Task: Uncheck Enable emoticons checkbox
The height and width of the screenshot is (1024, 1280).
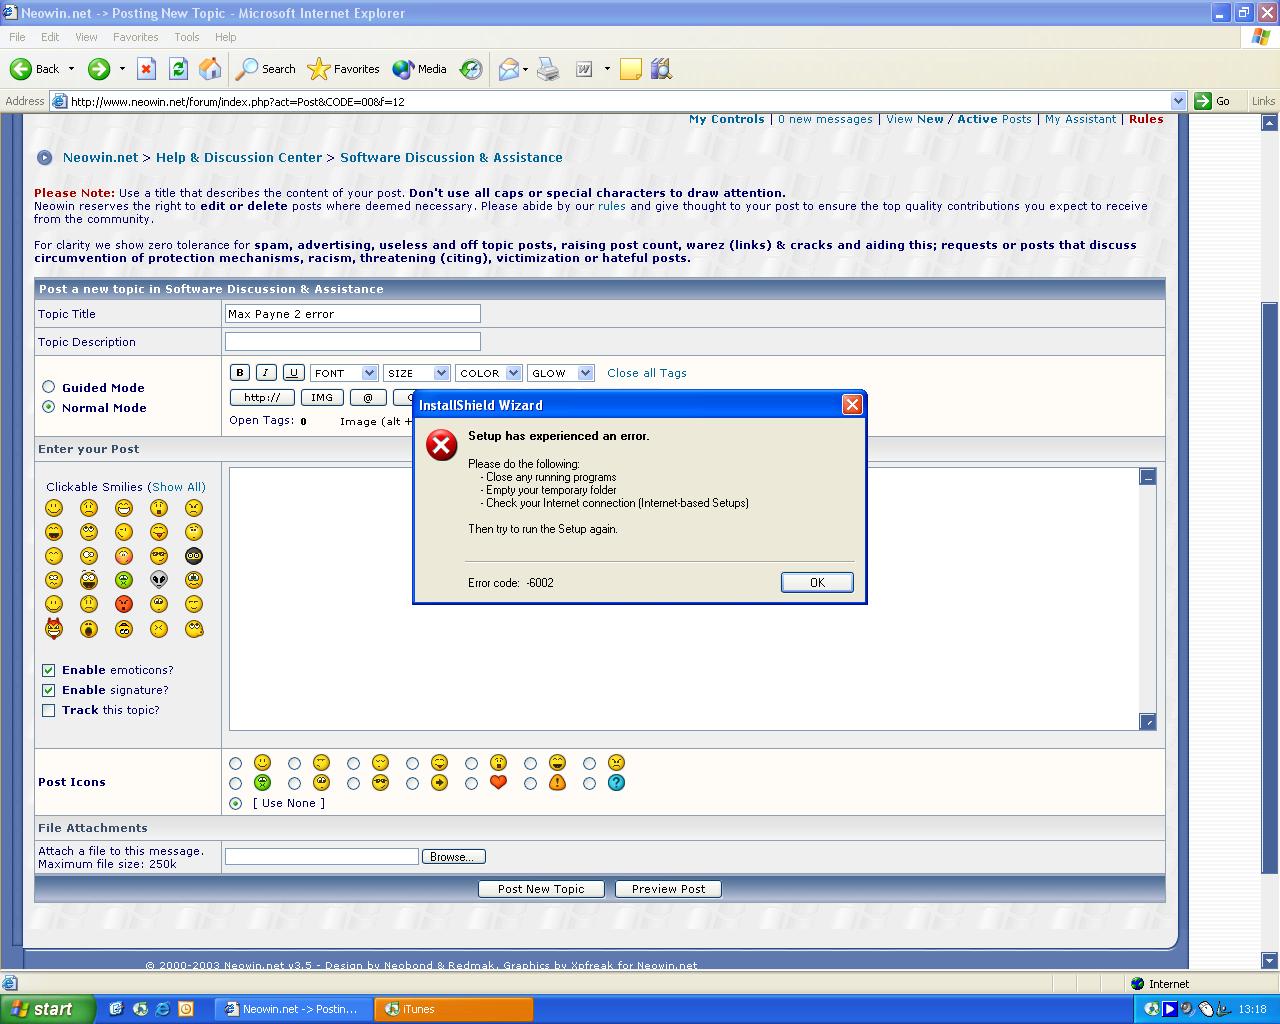Action: coord(48,670)
